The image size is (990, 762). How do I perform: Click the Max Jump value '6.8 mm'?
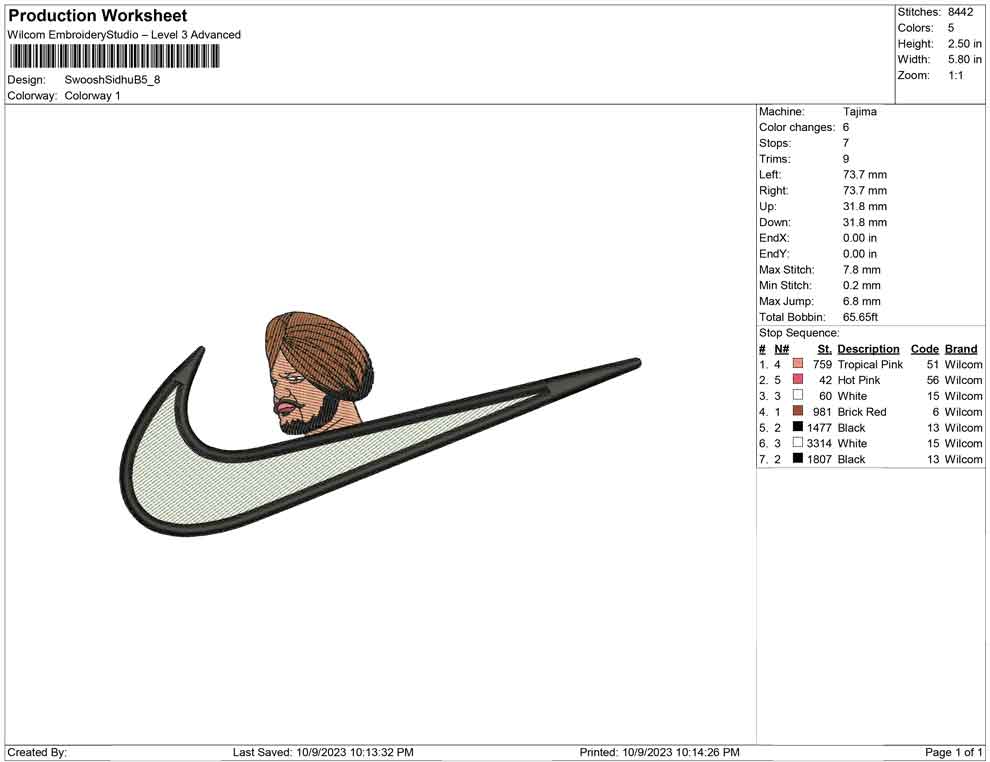tap(861, 301)
